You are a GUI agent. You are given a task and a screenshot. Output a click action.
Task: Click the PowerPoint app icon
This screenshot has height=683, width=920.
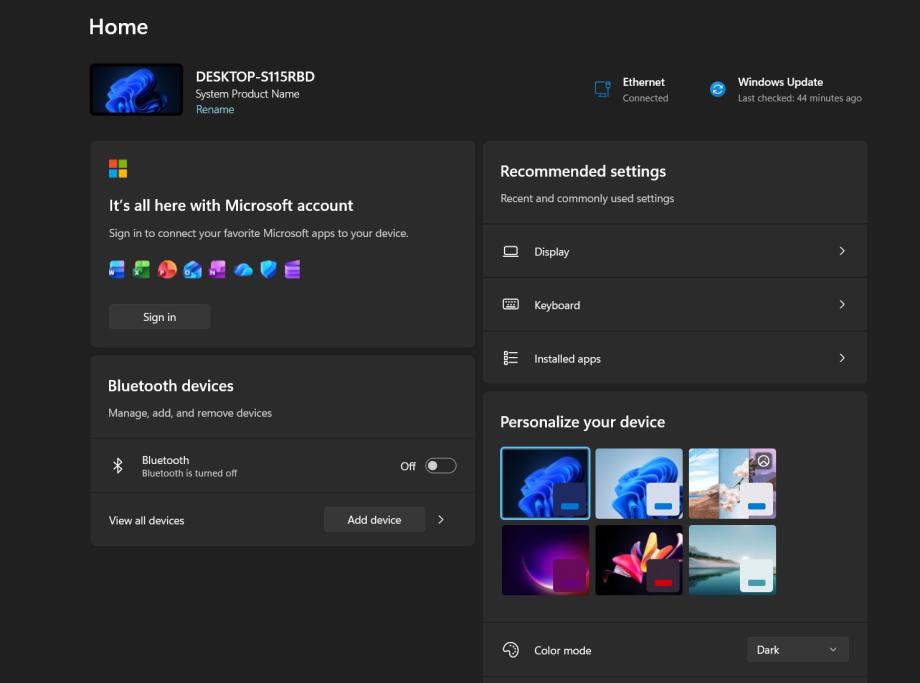(167, 269)
